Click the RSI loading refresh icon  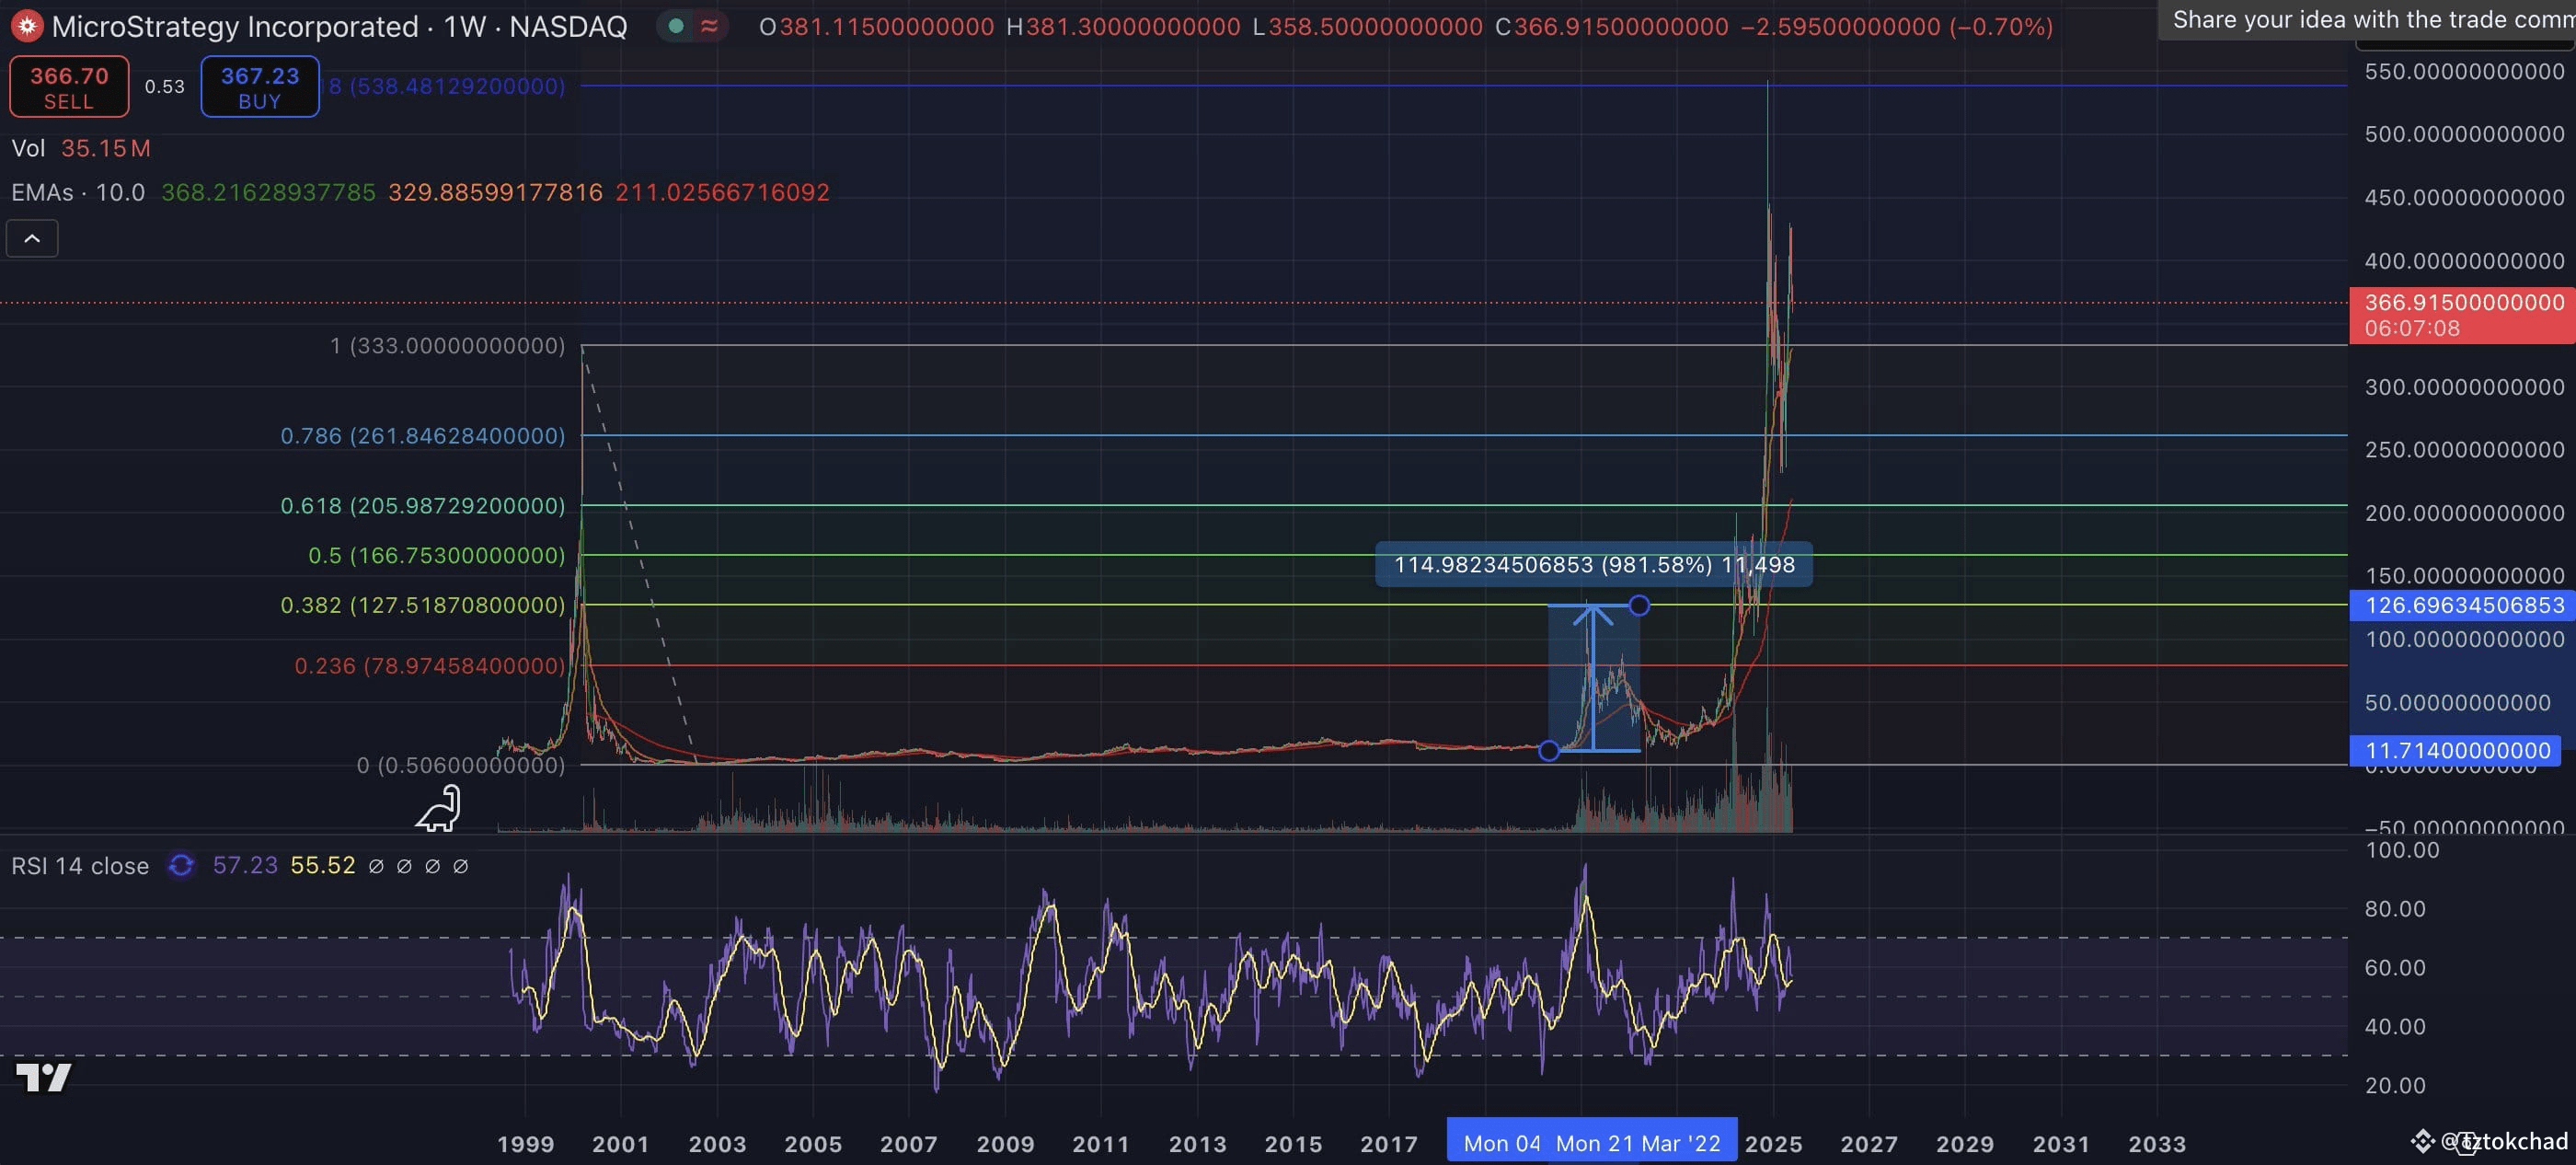[x=181, y=865]
